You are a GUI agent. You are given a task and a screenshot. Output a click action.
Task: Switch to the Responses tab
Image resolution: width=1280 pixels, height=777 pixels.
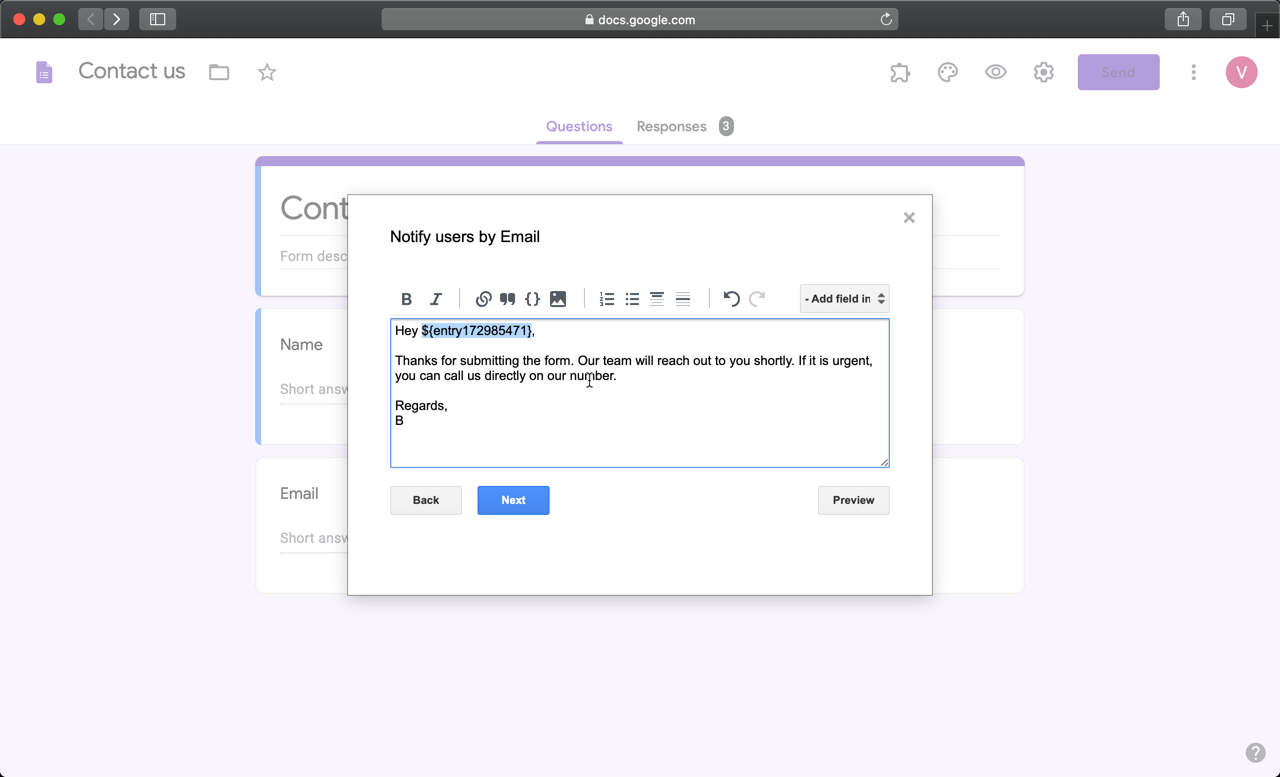pos(671,126)
